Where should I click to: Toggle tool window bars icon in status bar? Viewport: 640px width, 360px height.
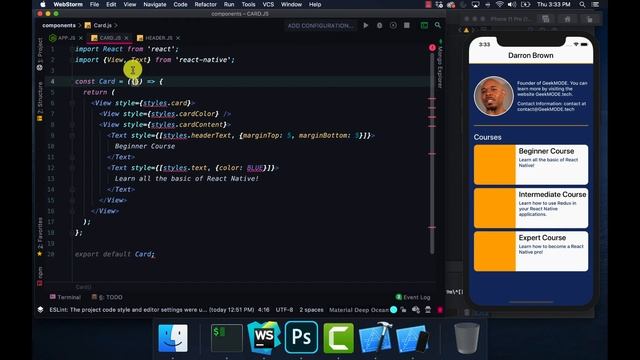coord(40,309)
